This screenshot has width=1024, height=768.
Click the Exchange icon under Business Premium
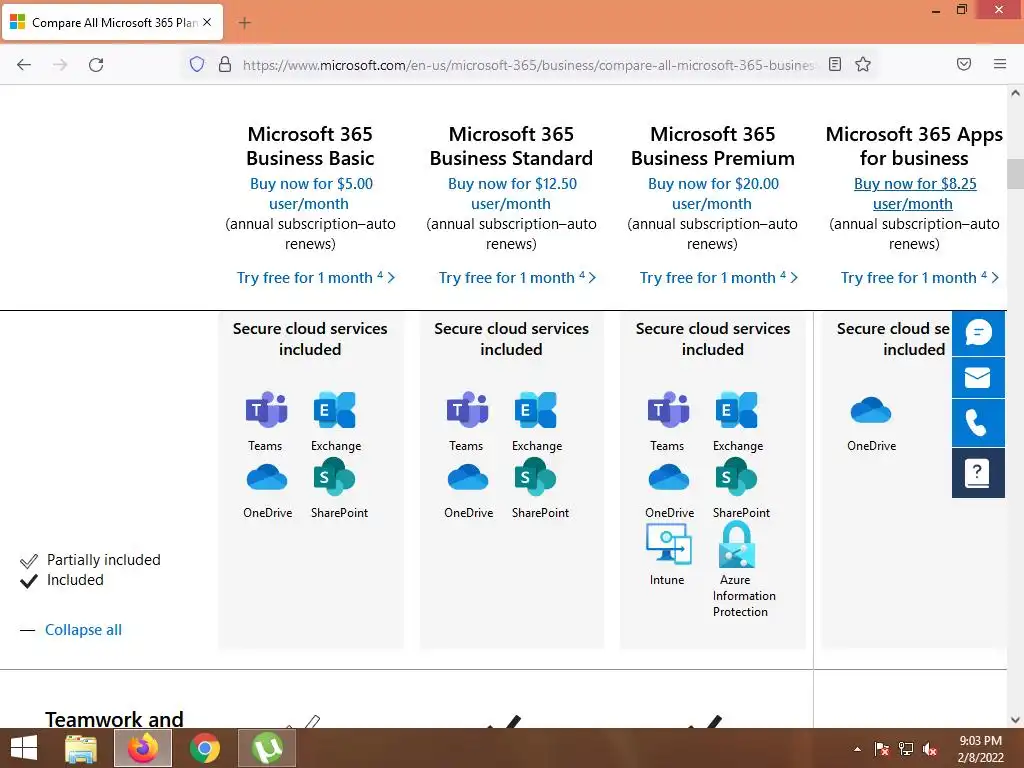(x=737, y=410)
